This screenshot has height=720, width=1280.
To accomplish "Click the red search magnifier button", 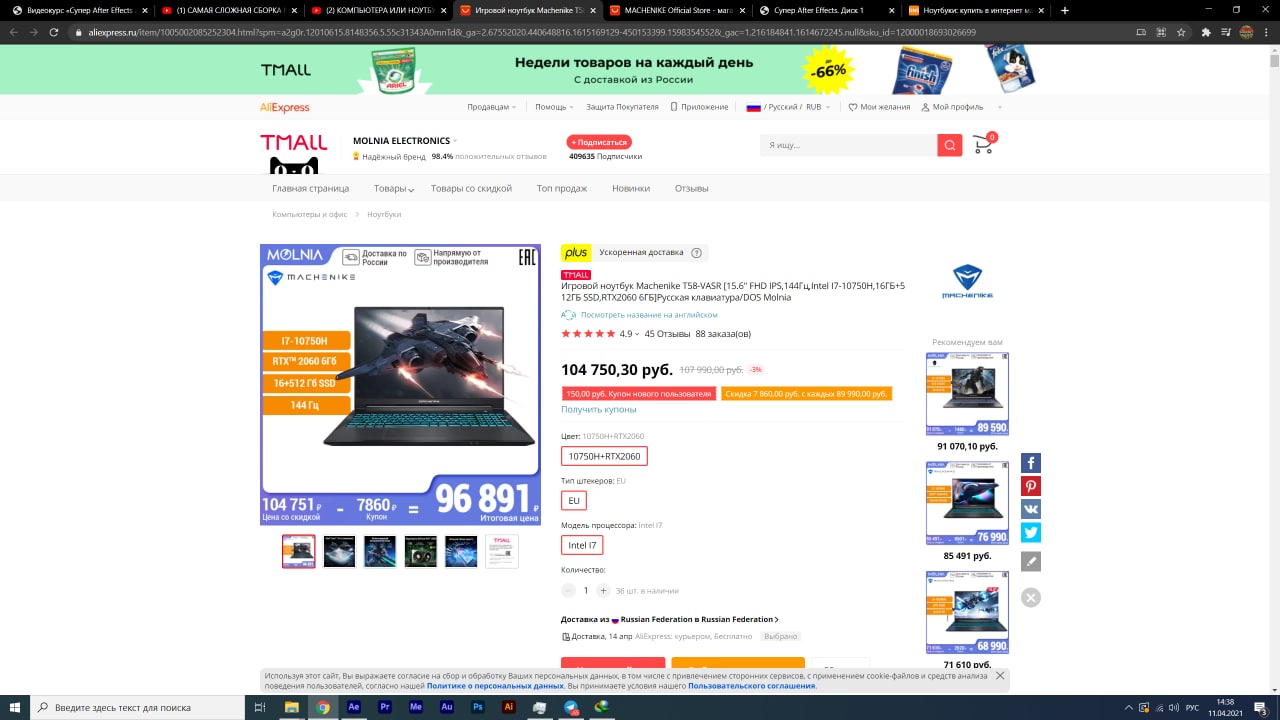I will click(949, 146).
